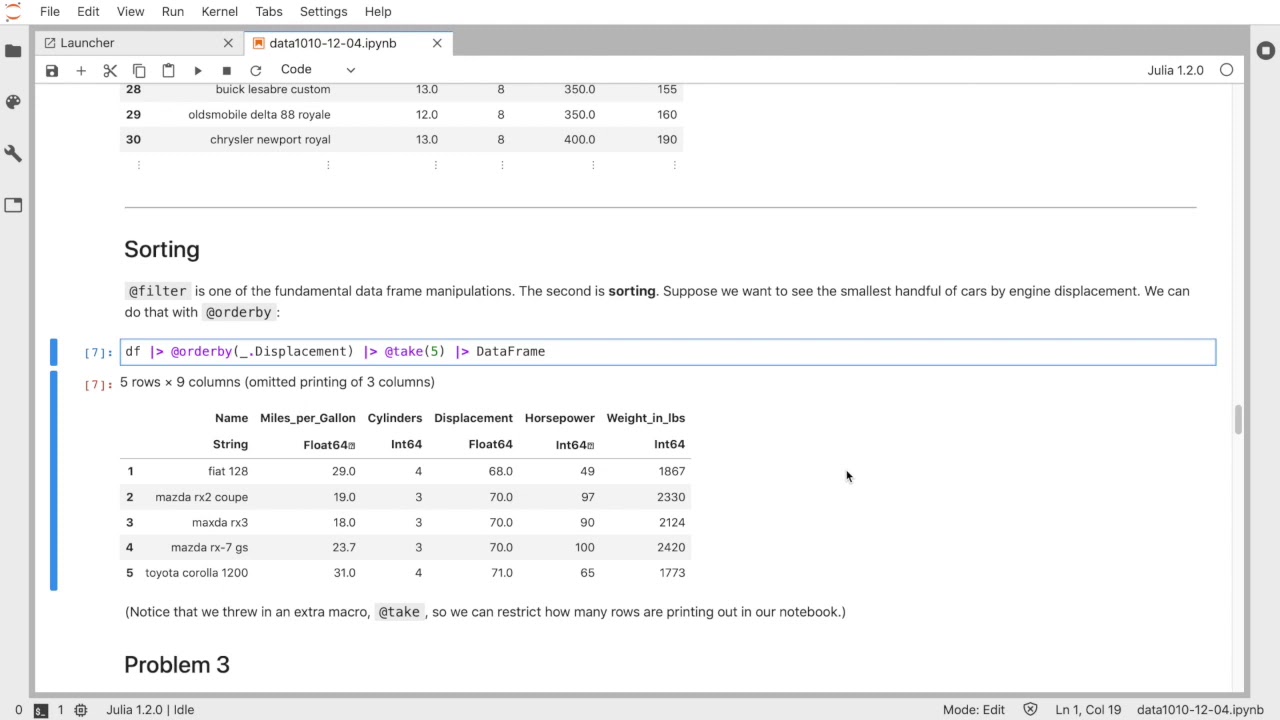Click the 'mazda rx-7 gs' cell

point(209,548)
